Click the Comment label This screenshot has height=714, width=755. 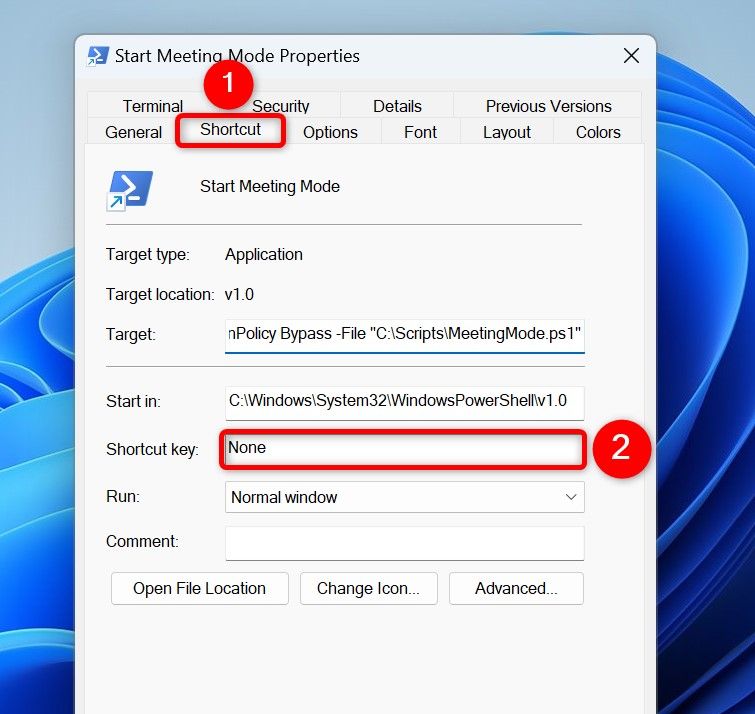click(142, 541)
